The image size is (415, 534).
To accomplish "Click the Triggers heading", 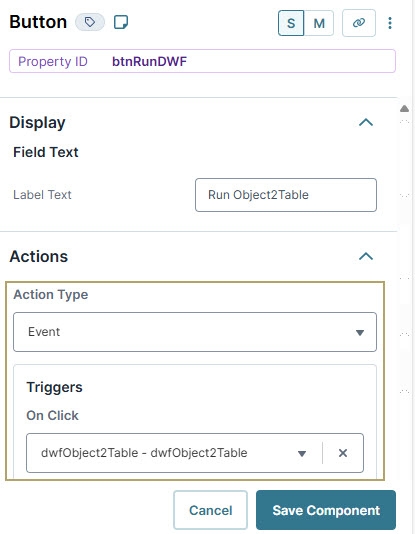I will [x=54, y=387].
